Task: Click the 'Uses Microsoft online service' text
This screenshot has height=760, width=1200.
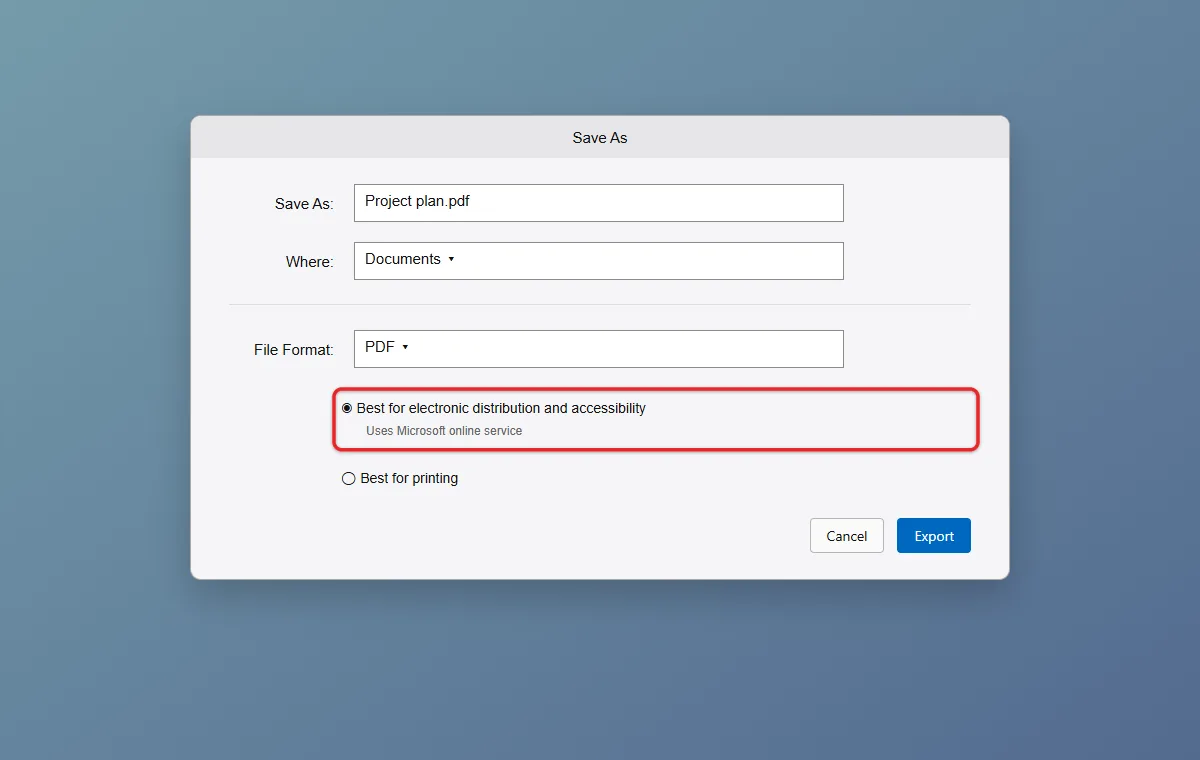Action: tap(444, 431)
